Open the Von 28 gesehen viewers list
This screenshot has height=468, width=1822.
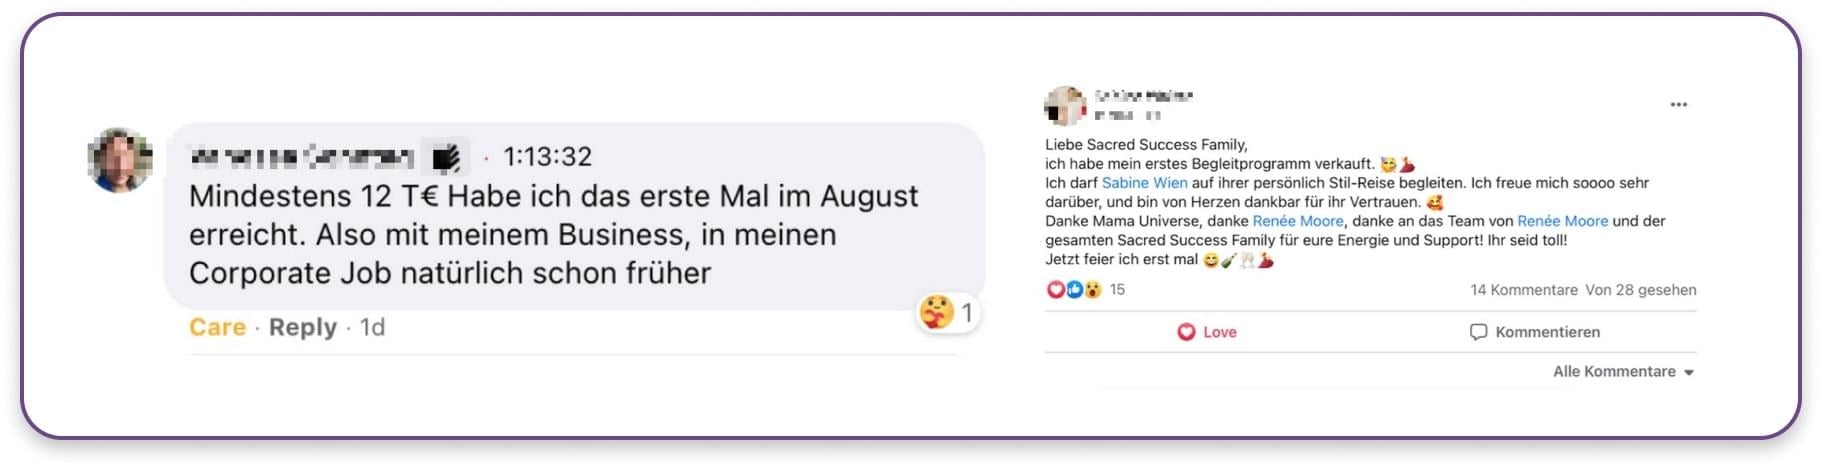tap(1641, 290)
